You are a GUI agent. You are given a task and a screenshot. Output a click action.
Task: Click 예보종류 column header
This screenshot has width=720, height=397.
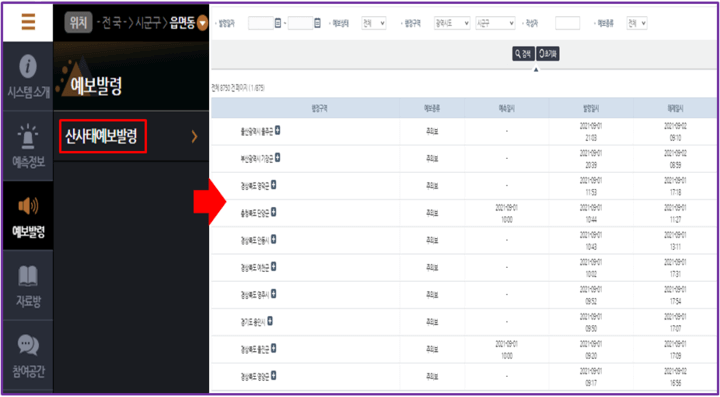coord(432,108)
